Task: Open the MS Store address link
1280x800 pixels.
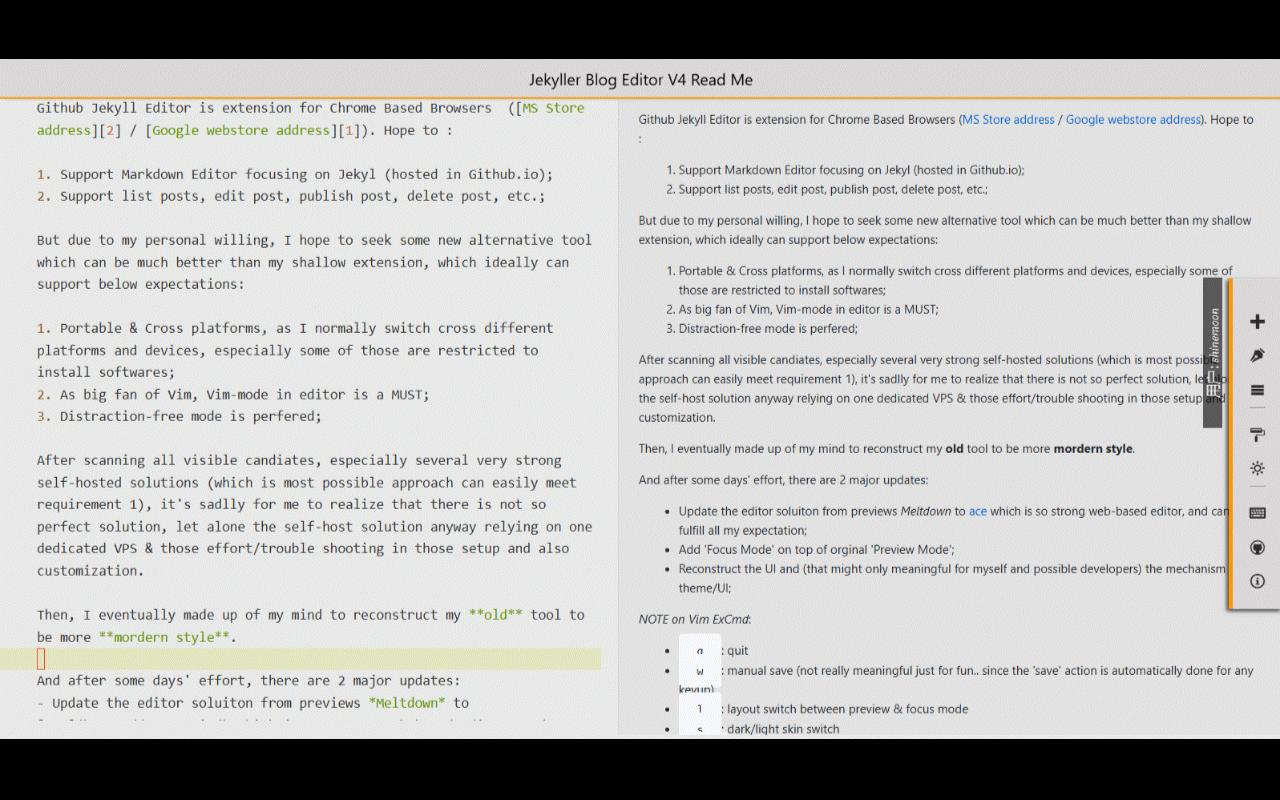Action: pyautogui.click(x=1007, y=119)
